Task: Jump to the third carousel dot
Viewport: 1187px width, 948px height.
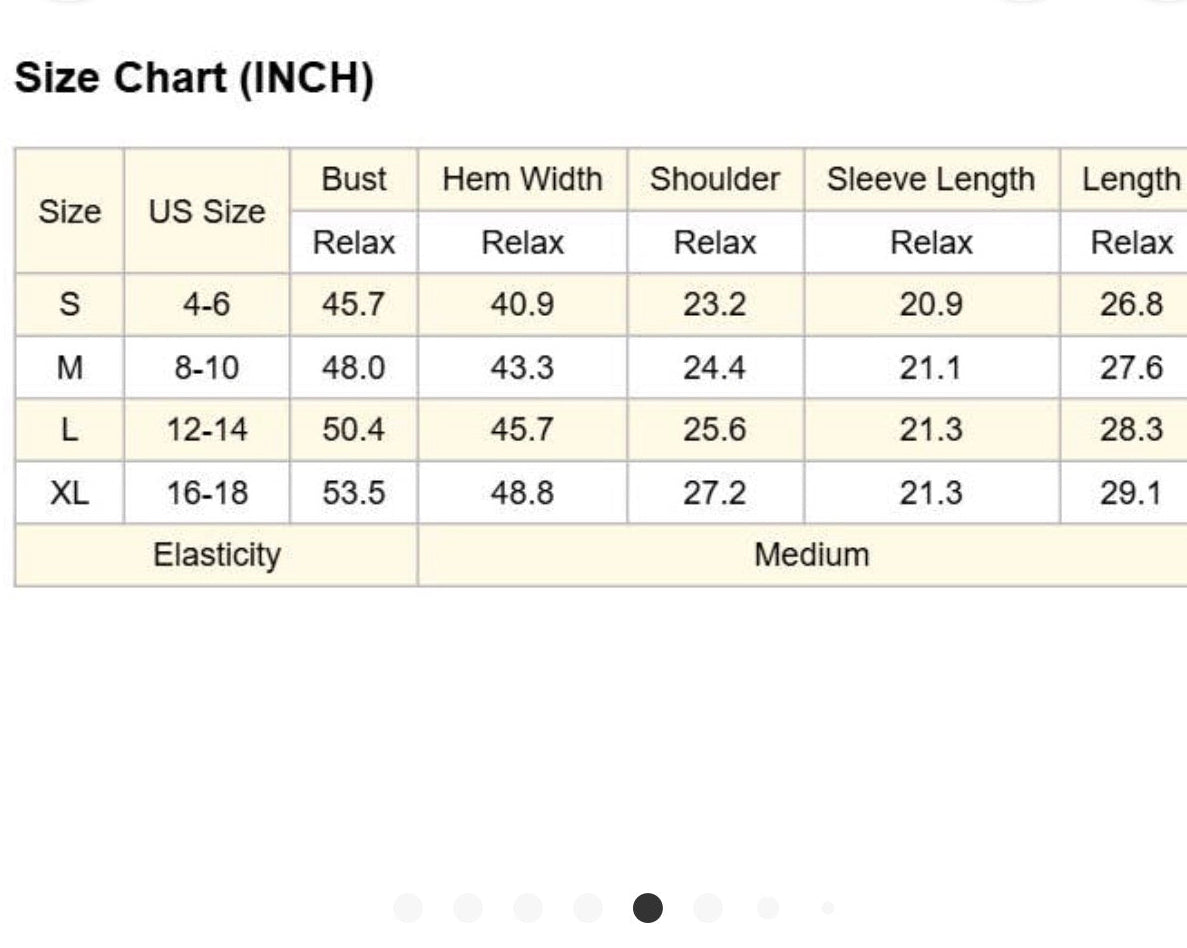Action: click(x=528, y=907)
